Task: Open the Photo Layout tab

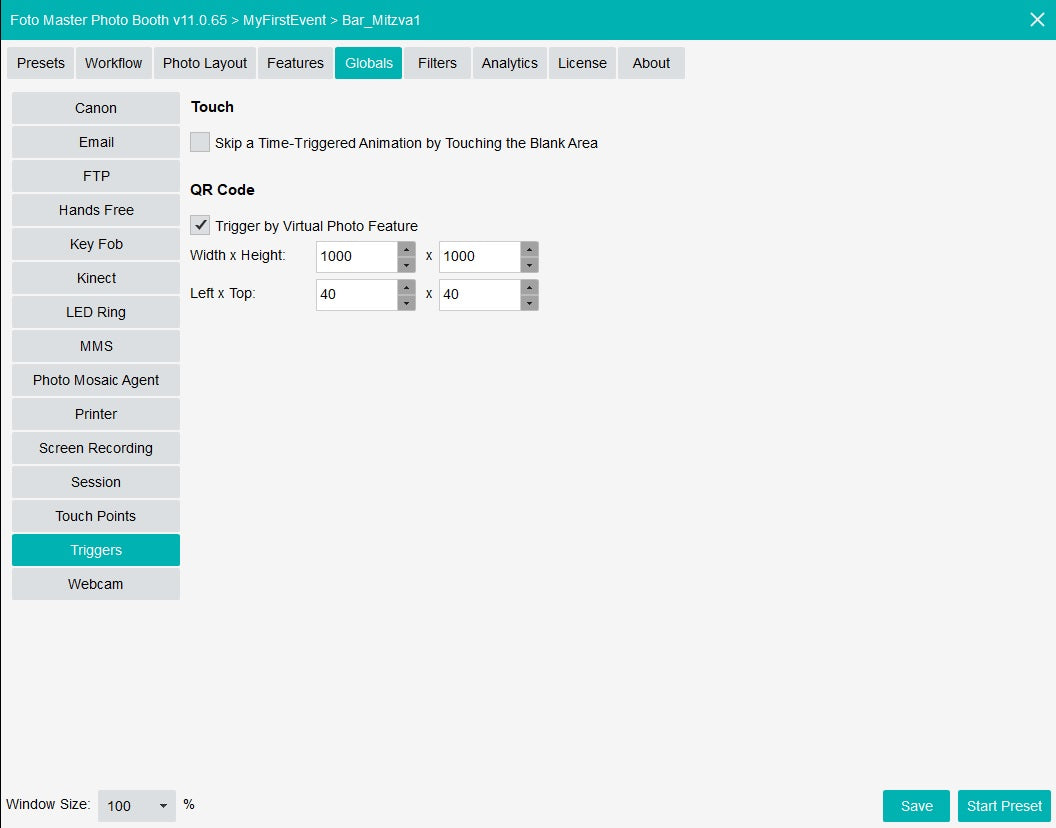Action: pos(205,63)
